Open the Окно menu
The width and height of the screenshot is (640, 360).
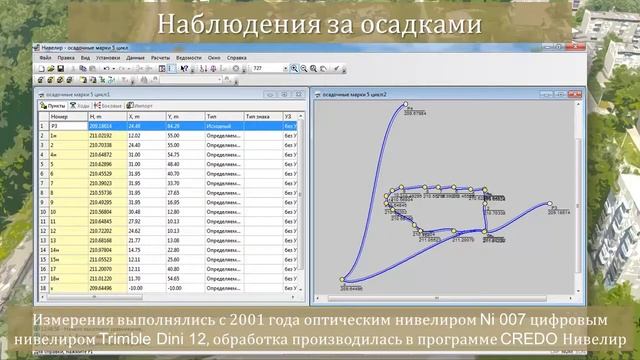[x=214, y=58]
